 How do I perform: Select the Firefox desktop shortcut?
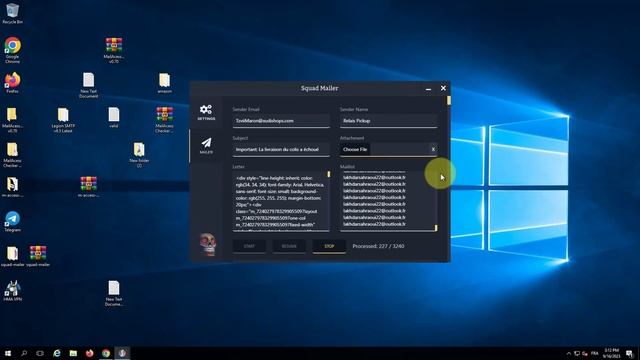coord(12,83)
